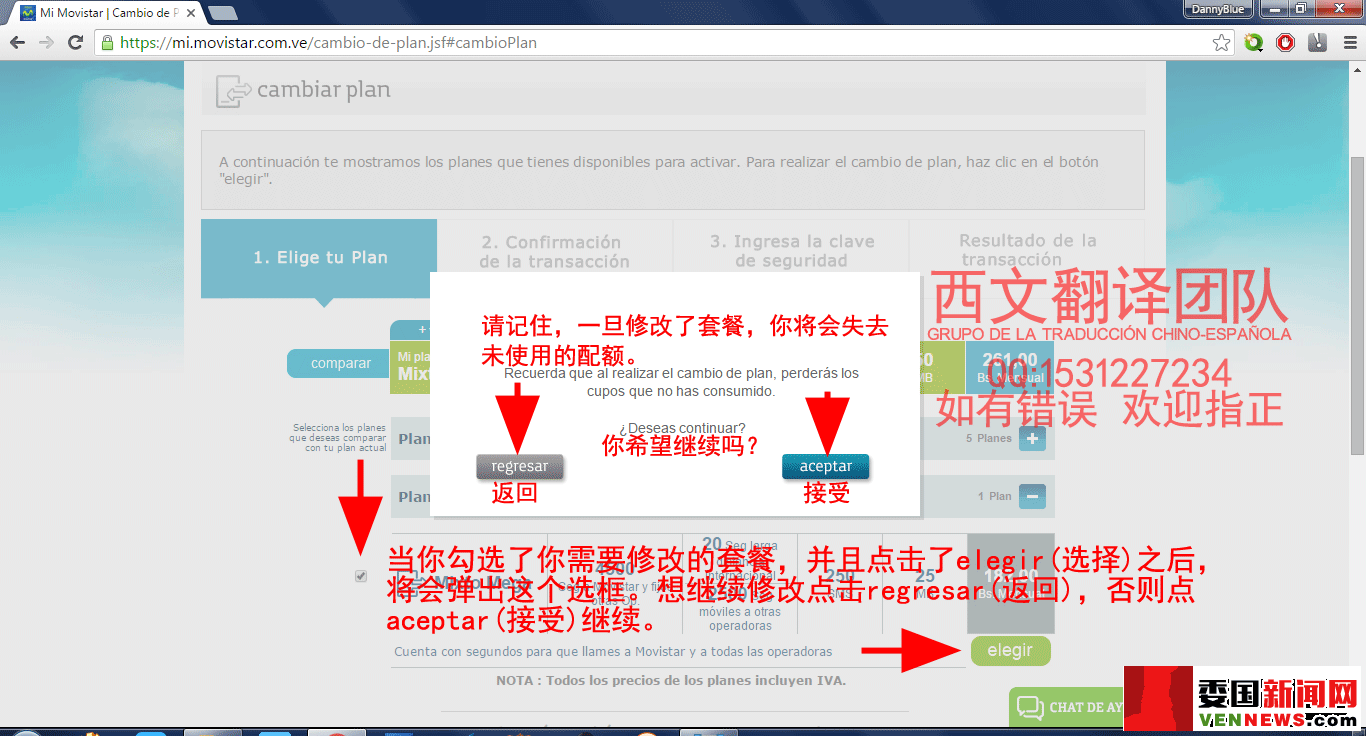Reload the Movistar page

tap(75, 43)
